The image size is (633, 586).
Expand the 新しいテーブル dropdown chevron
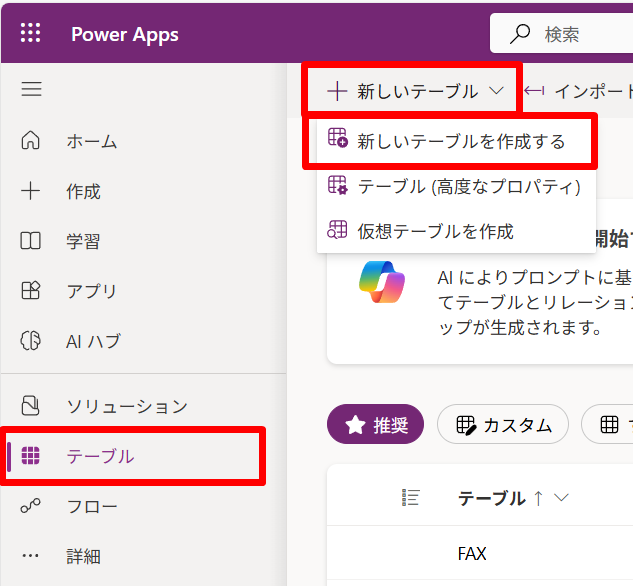click(x=496, y=91)
